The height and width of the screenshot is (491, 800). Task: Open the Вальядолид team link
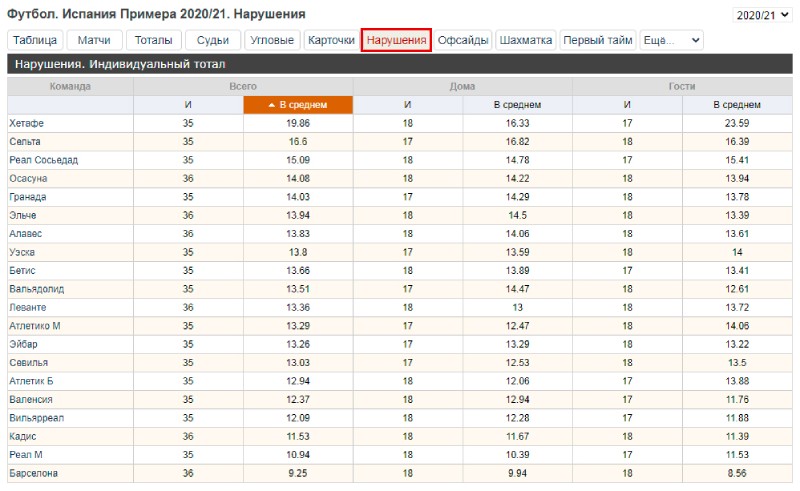pyautogui.click(x=37, y=289)
